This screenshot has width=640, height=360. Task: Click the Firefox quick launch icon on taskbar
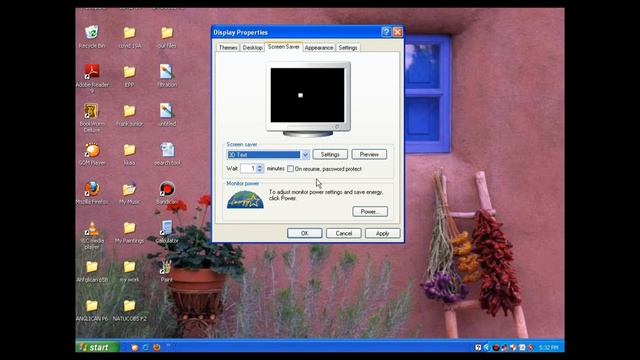click(156, 347)
